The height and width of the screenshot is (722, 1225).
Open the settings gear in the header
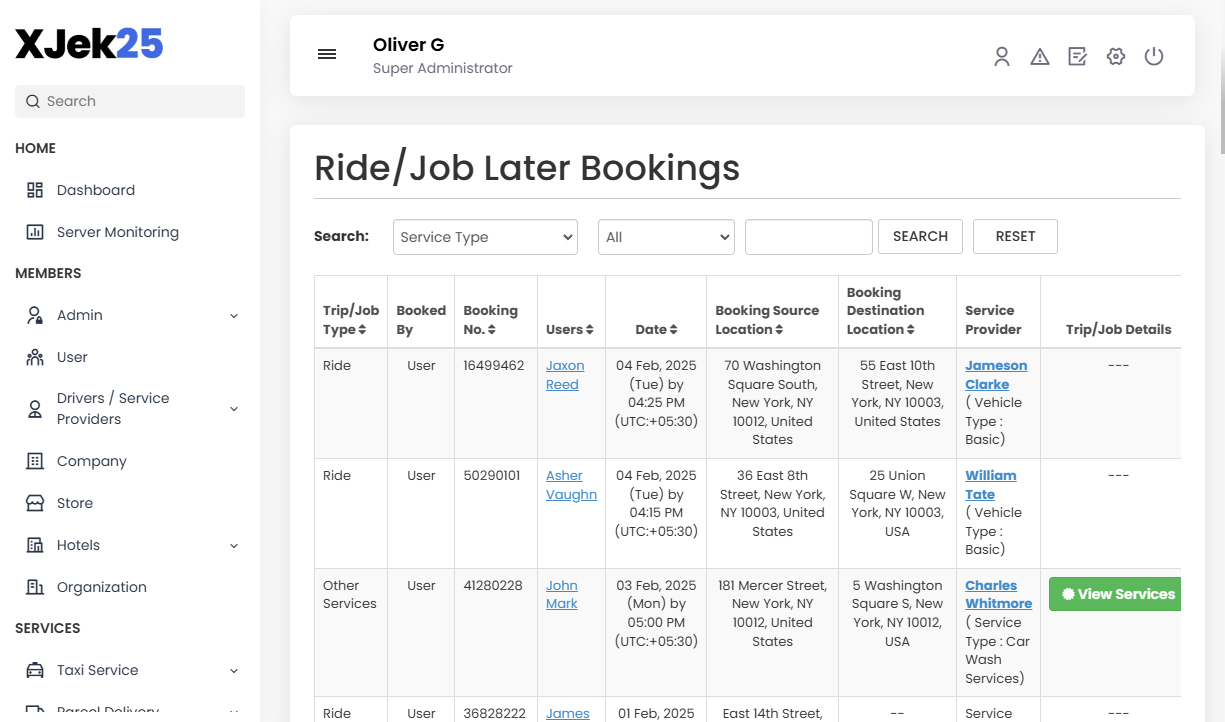(x=1115, y=56)
